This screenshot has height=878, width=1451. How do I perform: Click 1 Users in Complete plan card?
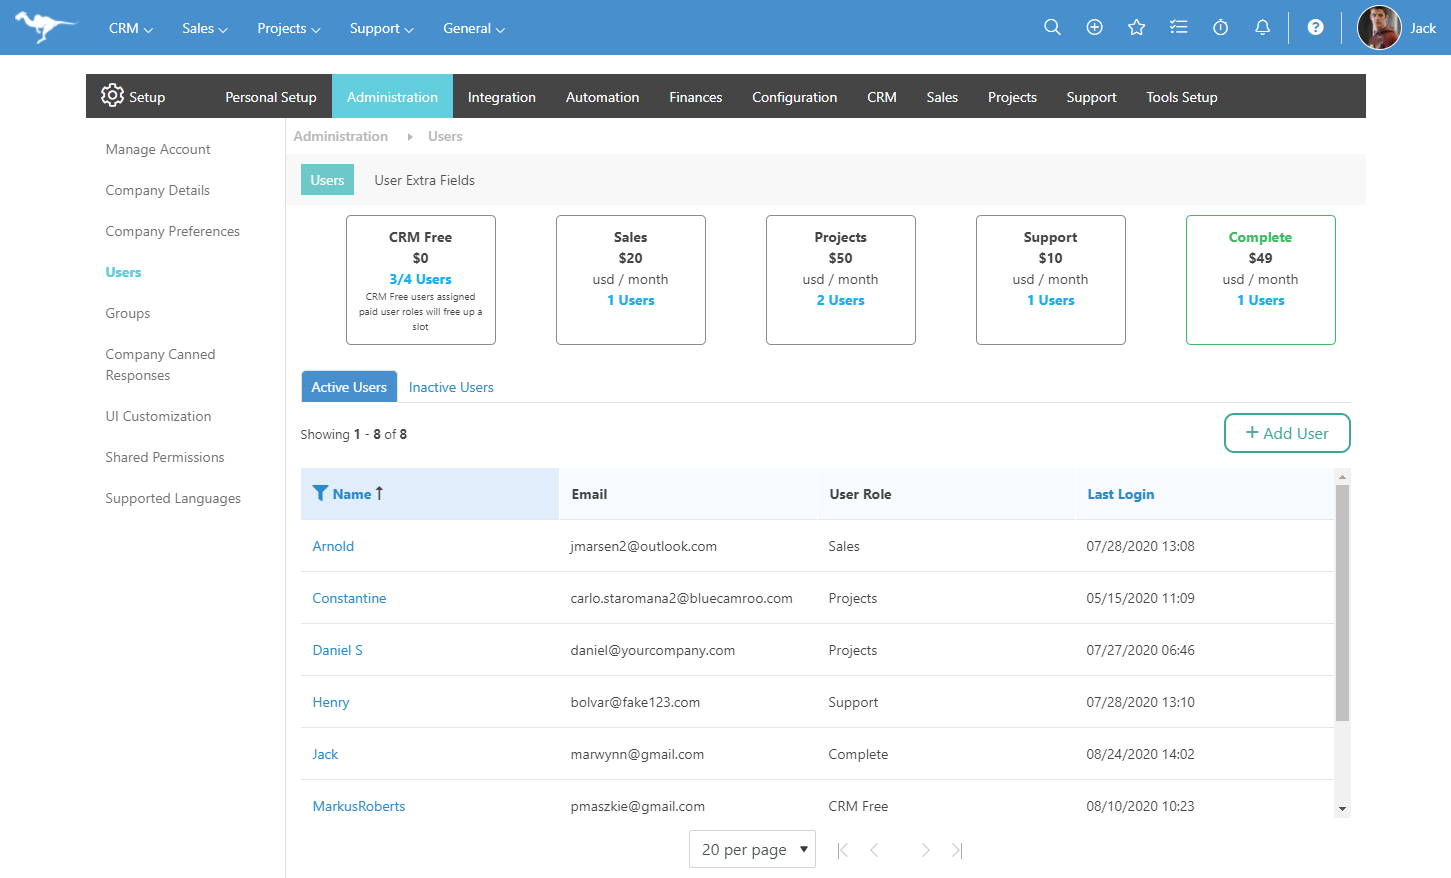pos(1260,300)
